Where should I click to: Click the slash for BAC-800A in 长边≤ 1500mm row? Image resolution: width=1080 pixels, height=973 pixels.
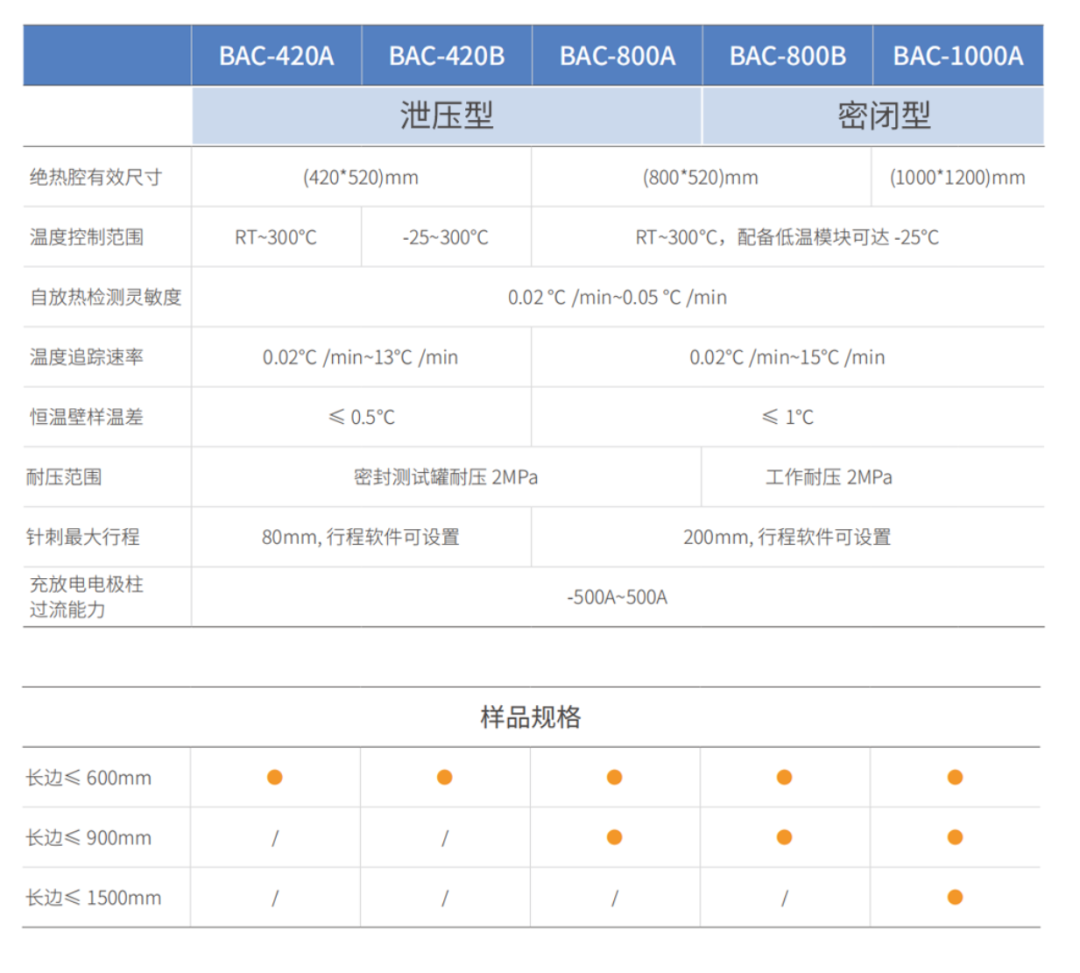coord(614,898)
